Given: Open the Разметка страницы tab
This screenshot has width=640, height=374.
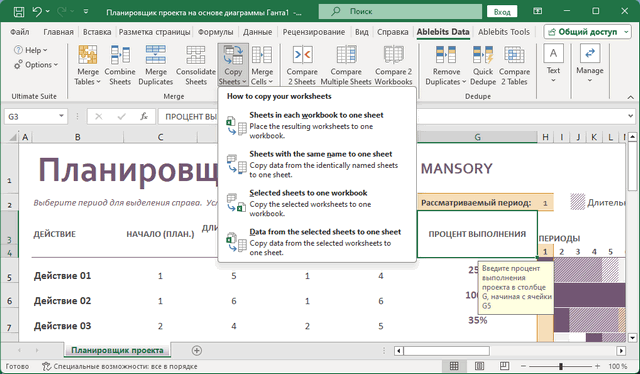Looking at the screenshot, I should [154, 32].
